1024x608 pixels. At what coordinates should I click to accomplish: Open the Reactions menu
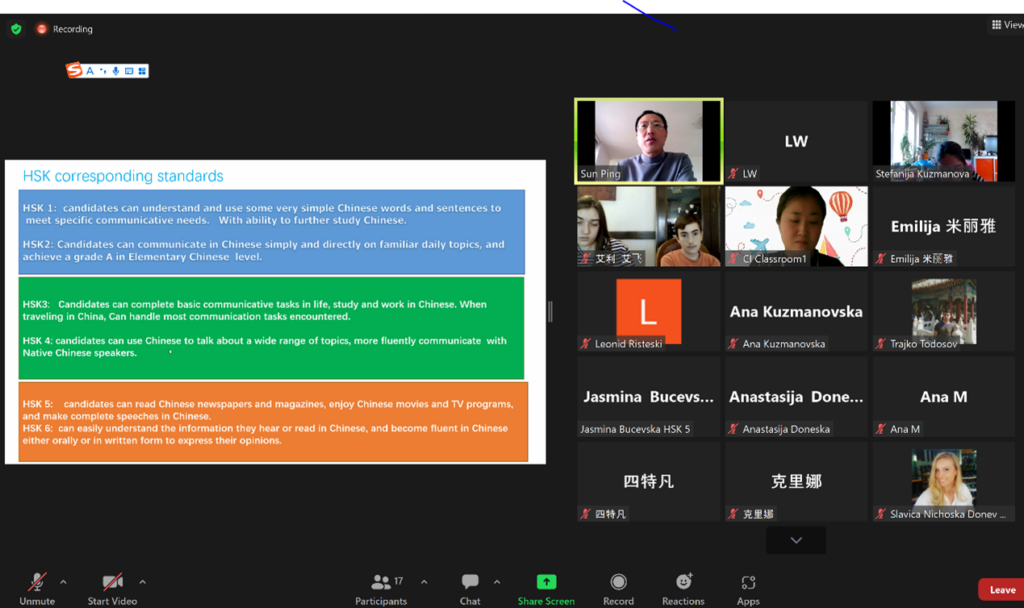[683, 582]
